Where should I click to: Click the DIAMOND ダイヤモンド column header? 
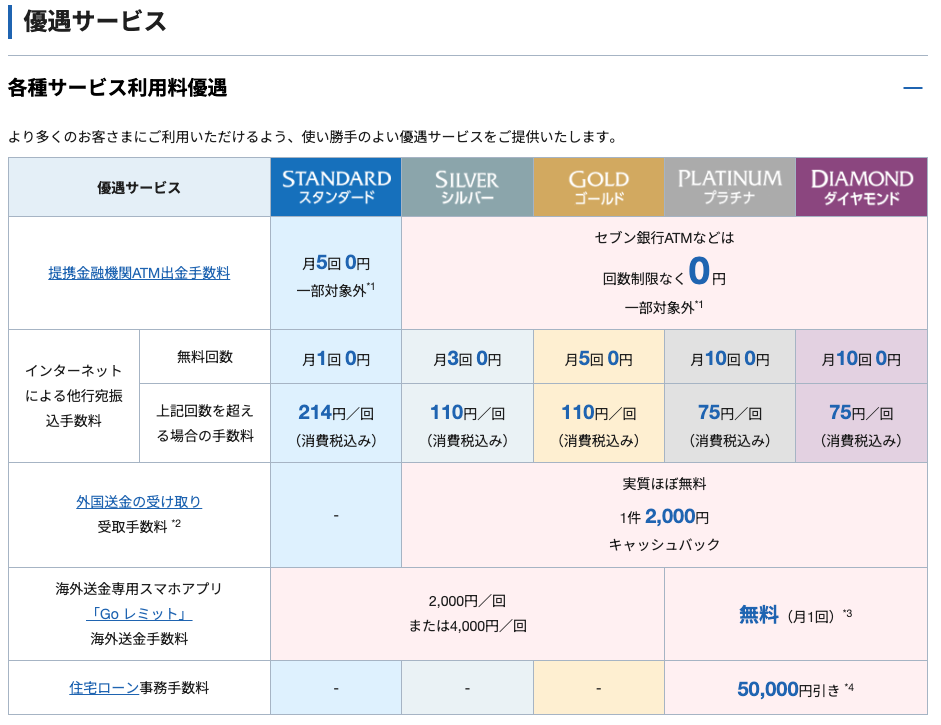pyautogui.click(x=862, y=187)
